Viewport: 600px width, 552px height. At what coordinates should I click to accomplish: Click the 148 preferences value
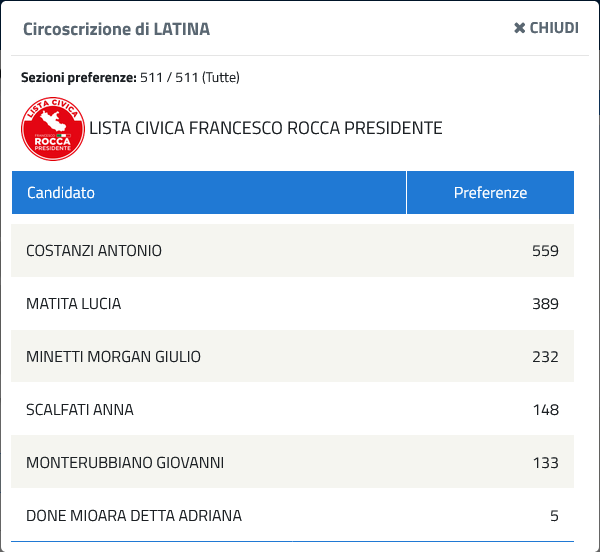point(546,410)
